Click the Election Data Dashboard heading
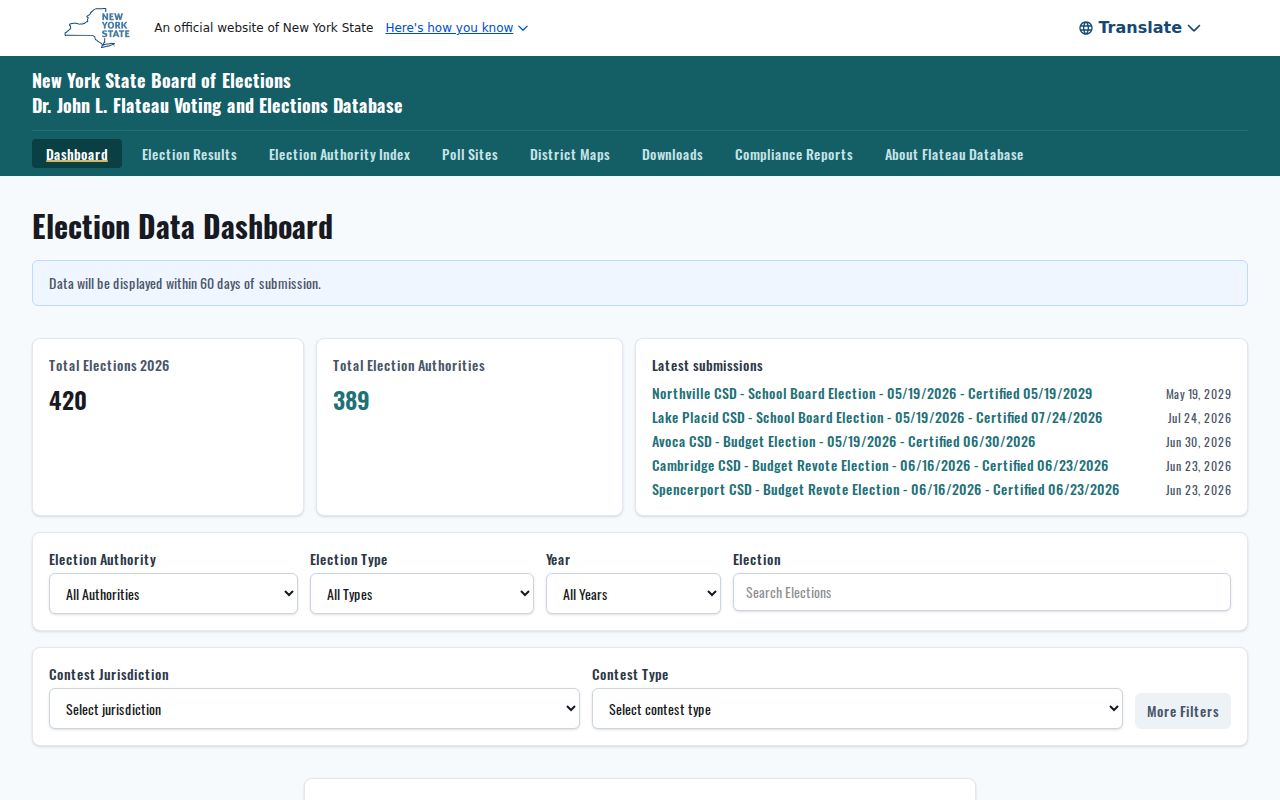This screenshot has width=1280, height=800. click(x=183, y=227)
